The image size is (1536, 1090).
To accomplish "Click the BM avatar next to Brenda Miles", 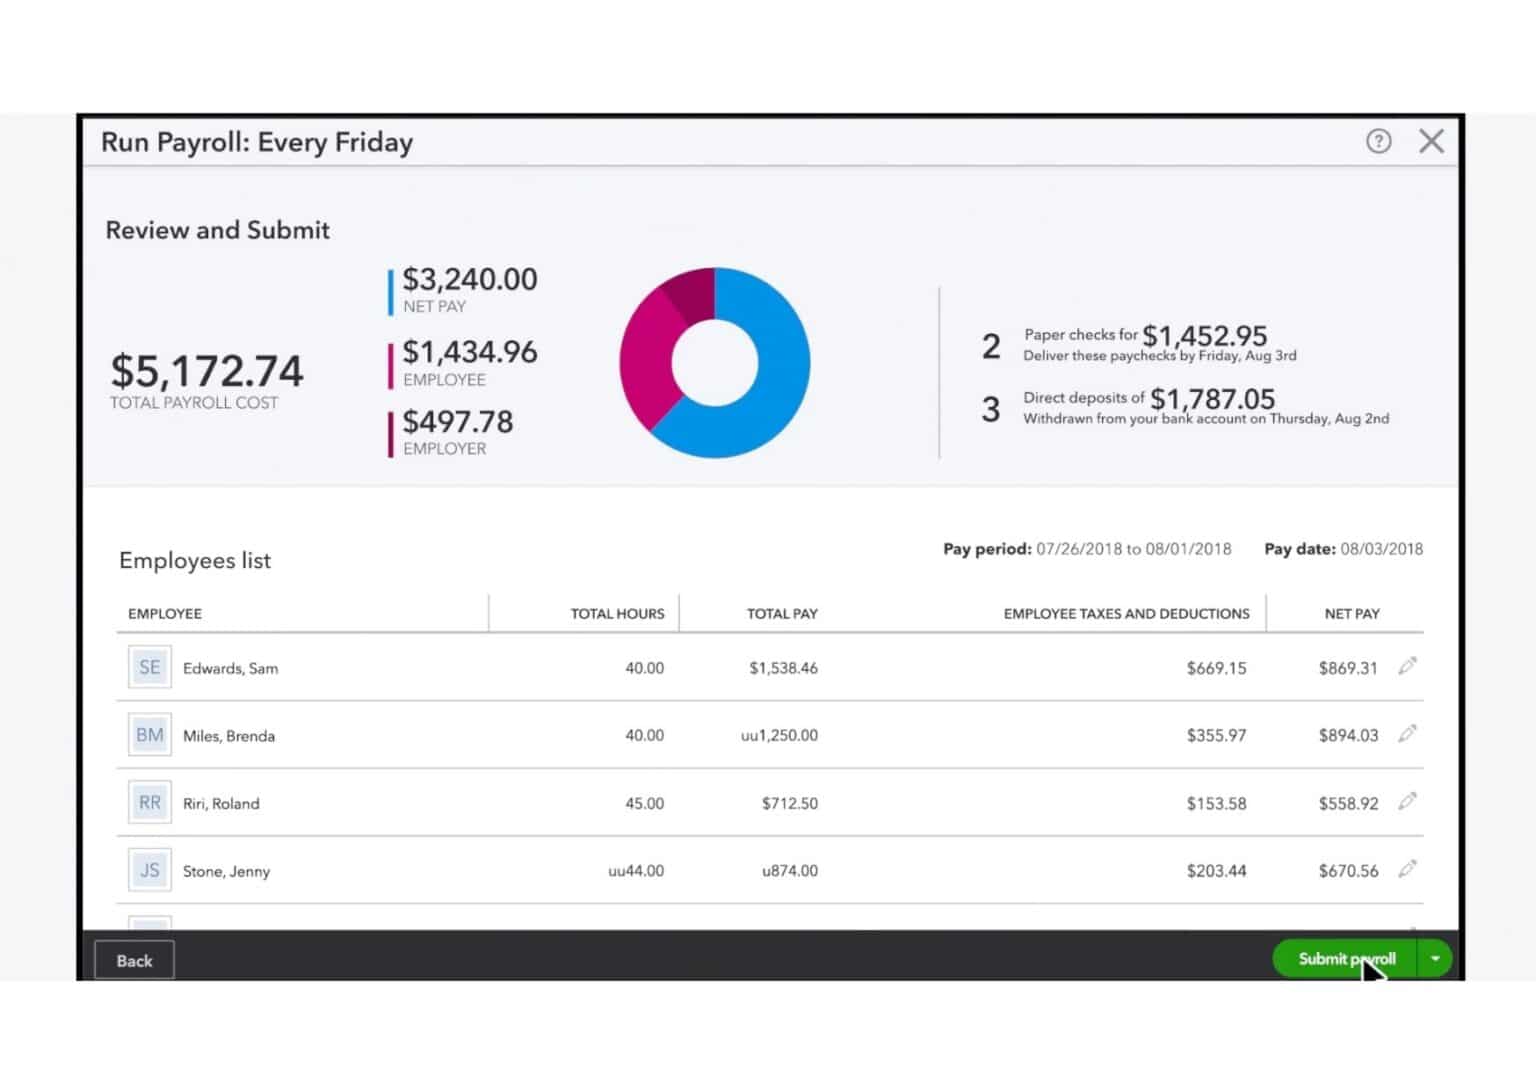I will coord(148,734).
